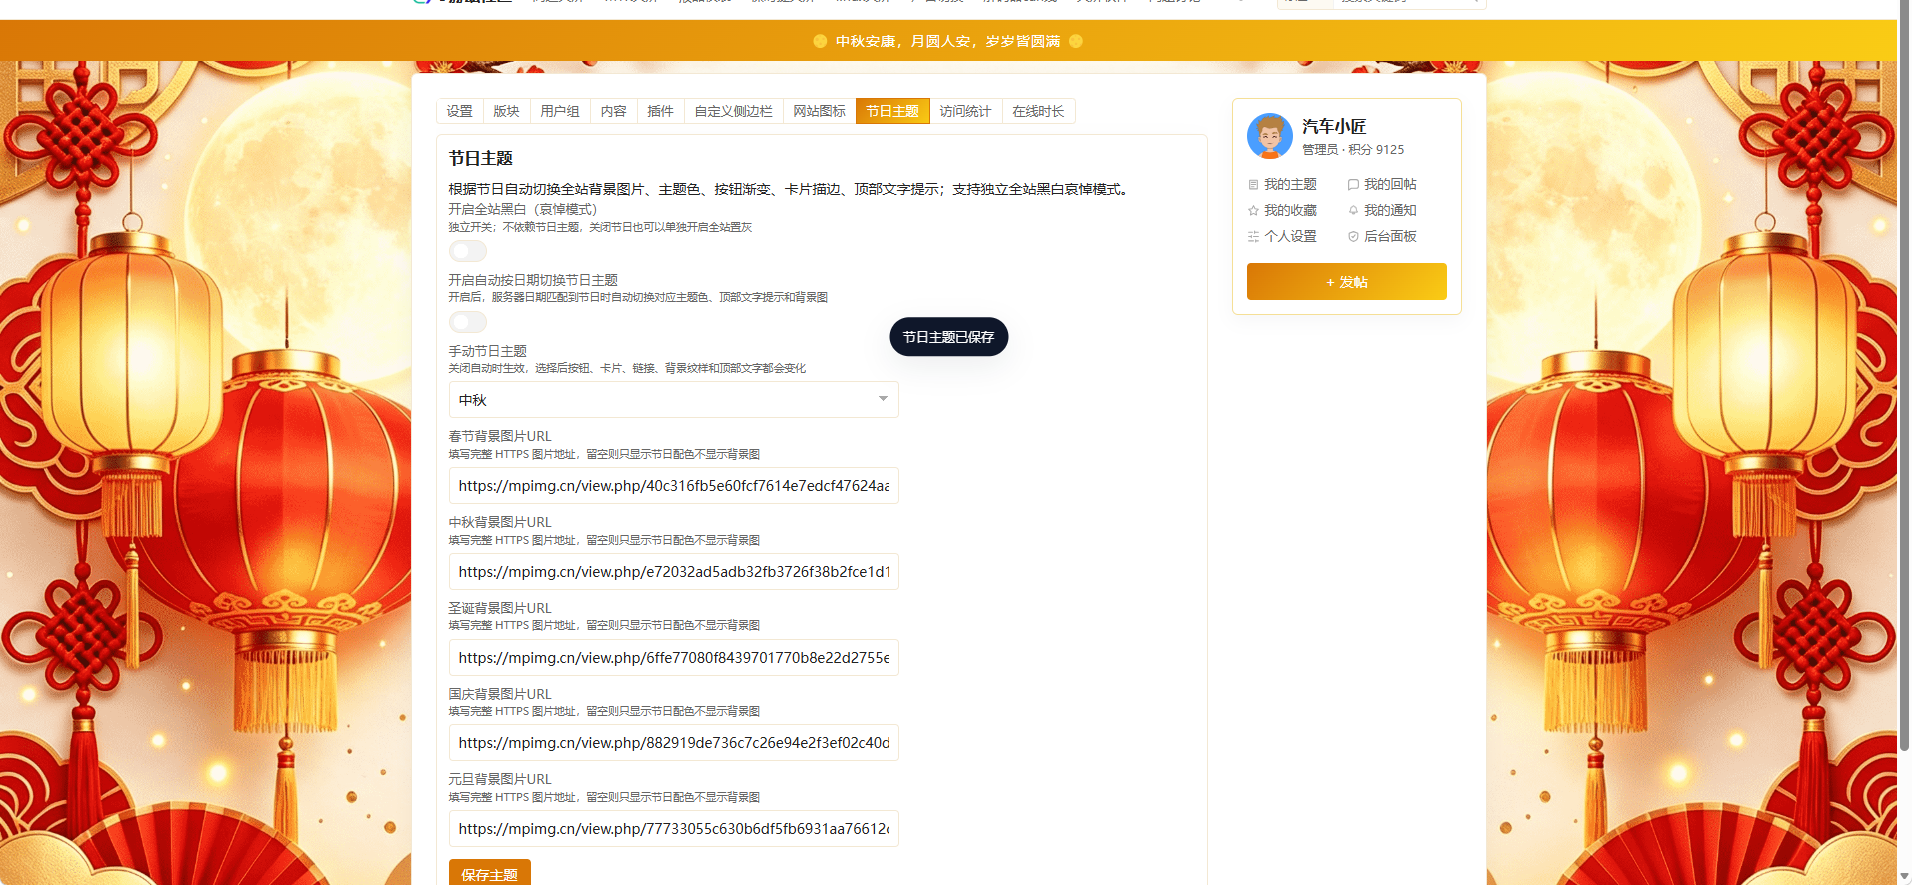This screenshot has height=885, width=1912.
Task: Click the 中秋安康，月圆人安，岁岁皆圆满 banner text
Action: coord(948,41)
